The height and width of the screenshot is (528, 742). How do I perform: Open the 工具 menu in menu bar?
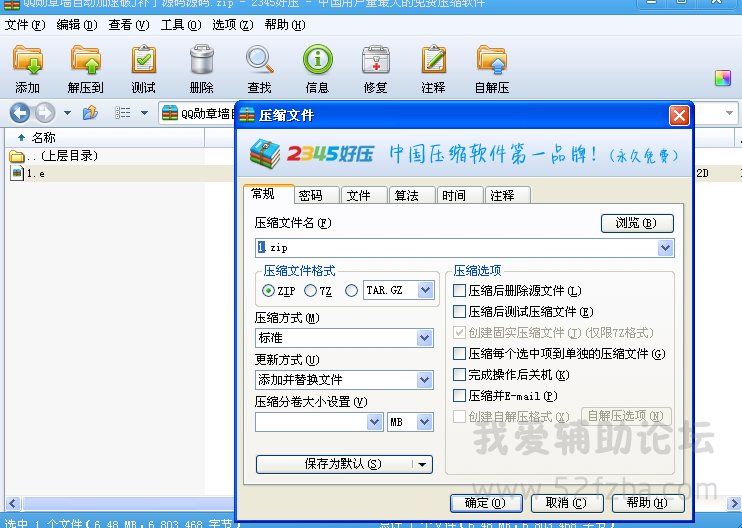click(179, 24)
